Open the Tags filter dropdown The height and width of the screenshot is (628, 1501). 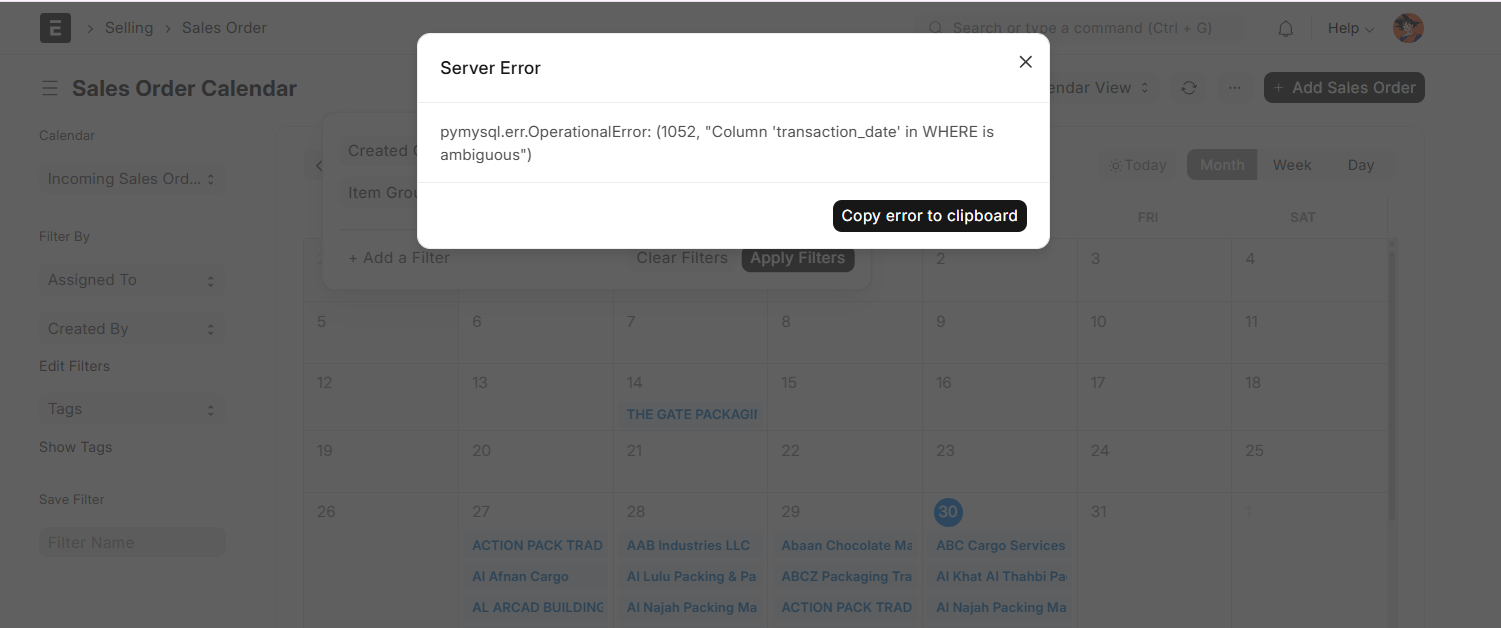coord(131,409)
